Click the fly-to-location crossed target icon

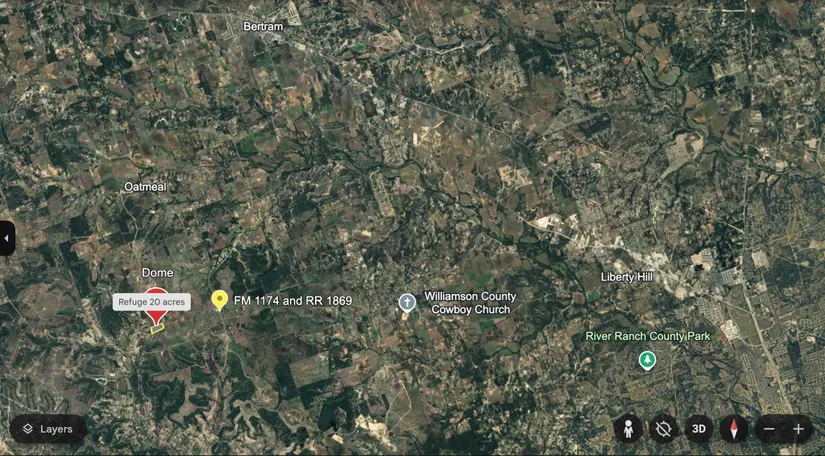coord(663,429)
